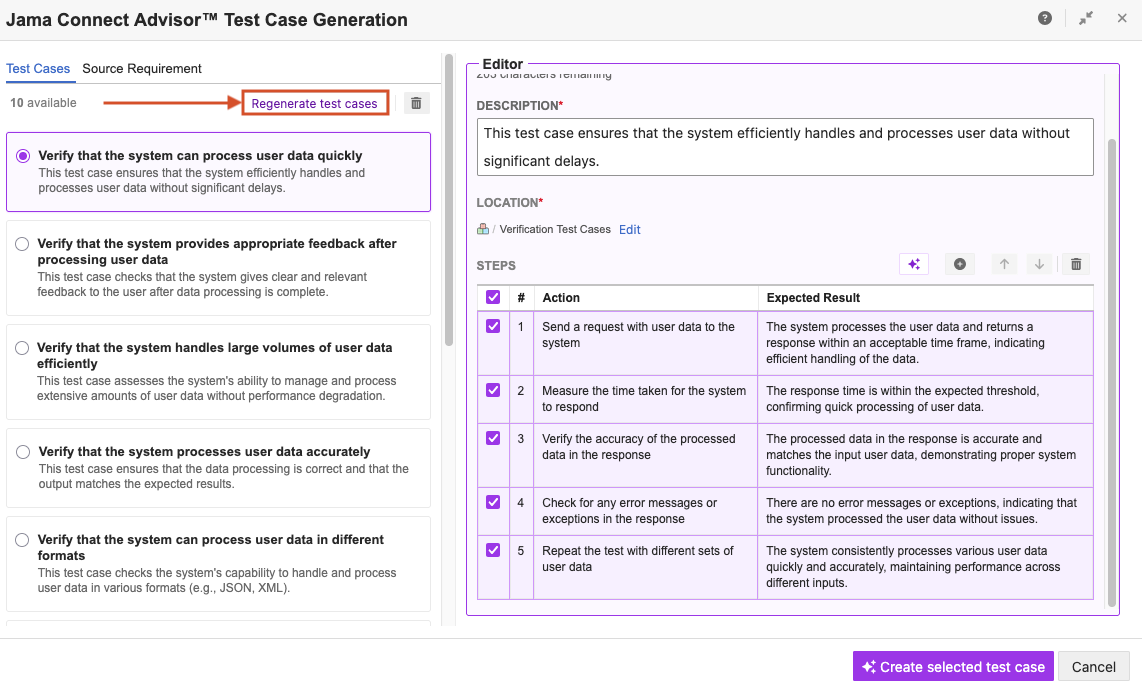
Task: Open the Test Cases tab
Action: click(38, 69)
